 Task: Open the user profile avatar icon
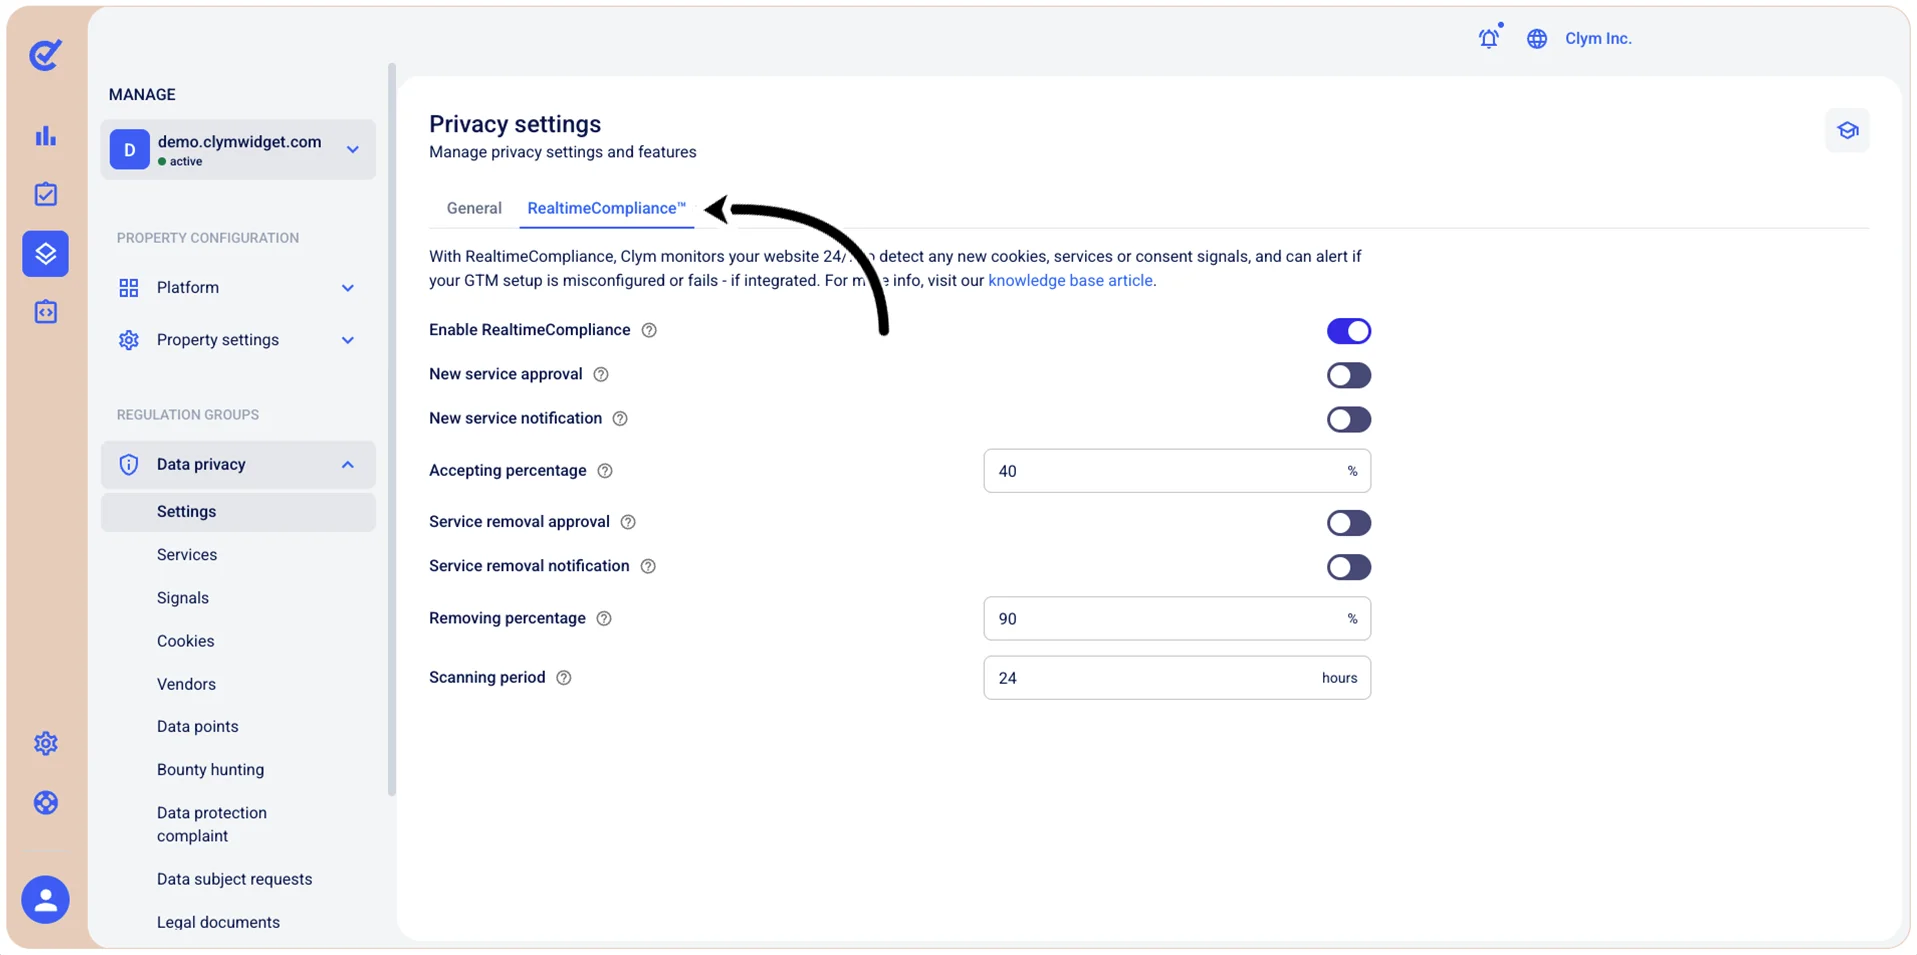46,899
